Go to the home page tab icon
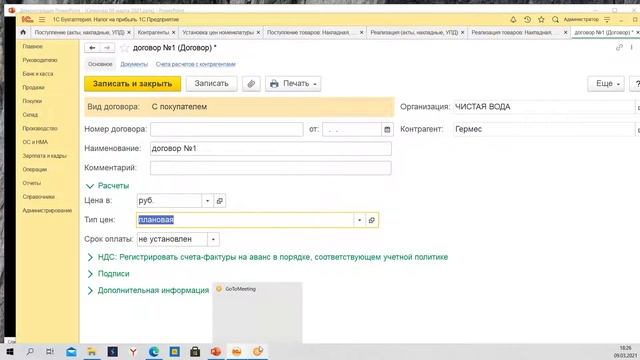 23,32
